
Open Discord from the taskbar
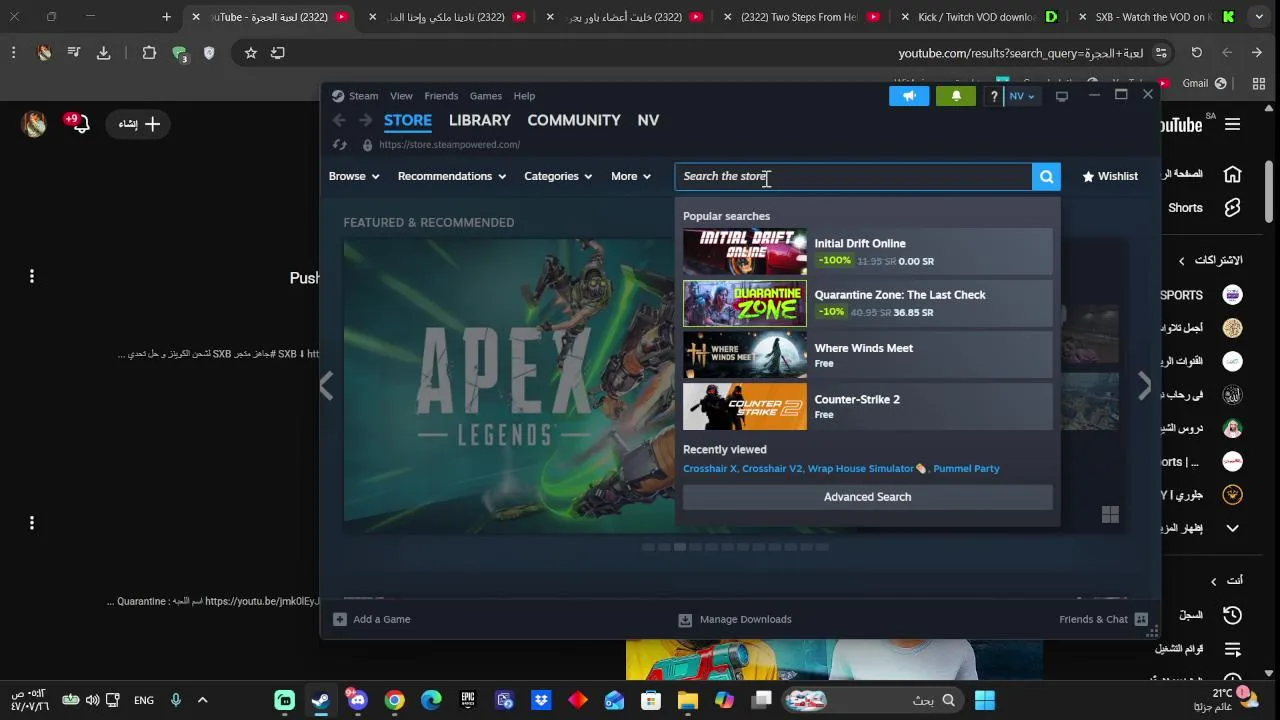coord(358,700)
